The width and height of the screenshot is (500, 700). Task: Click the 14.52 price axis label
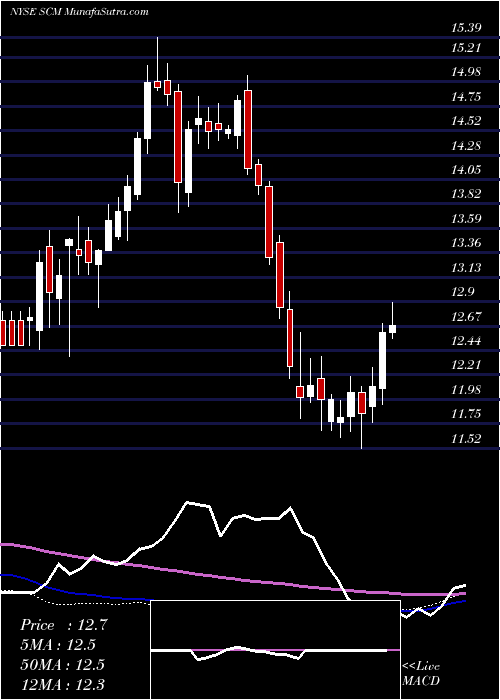point(466,121)
